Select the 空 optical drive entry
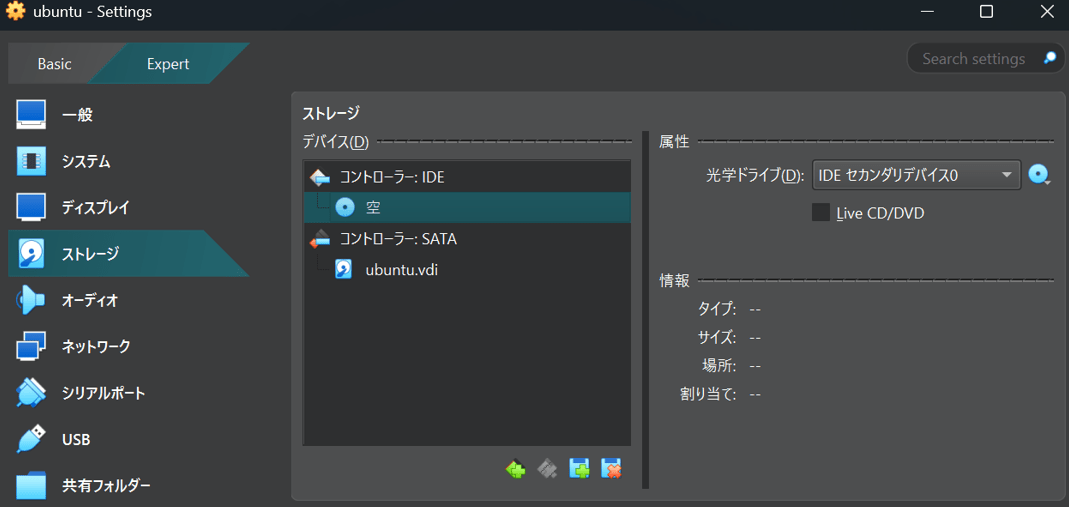1069x507 pixels. 466,208
